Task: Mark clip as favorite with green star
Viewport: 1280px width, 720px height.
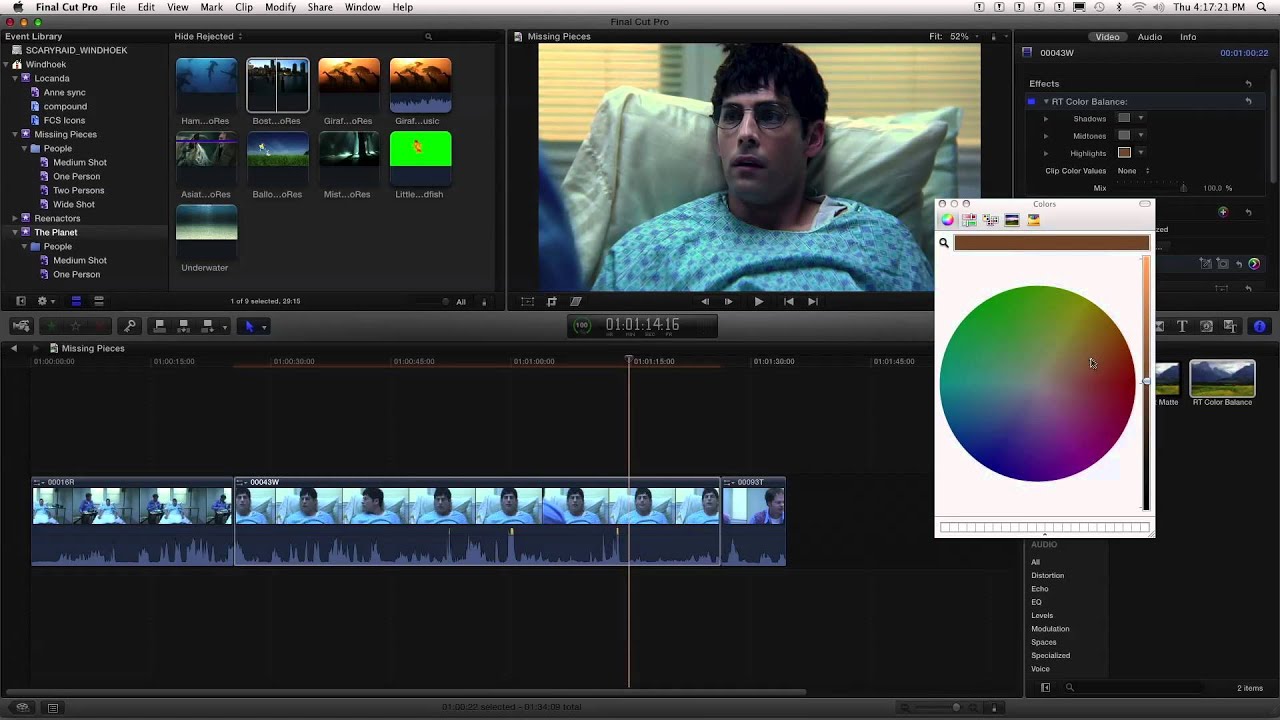Action: [52, 326]
